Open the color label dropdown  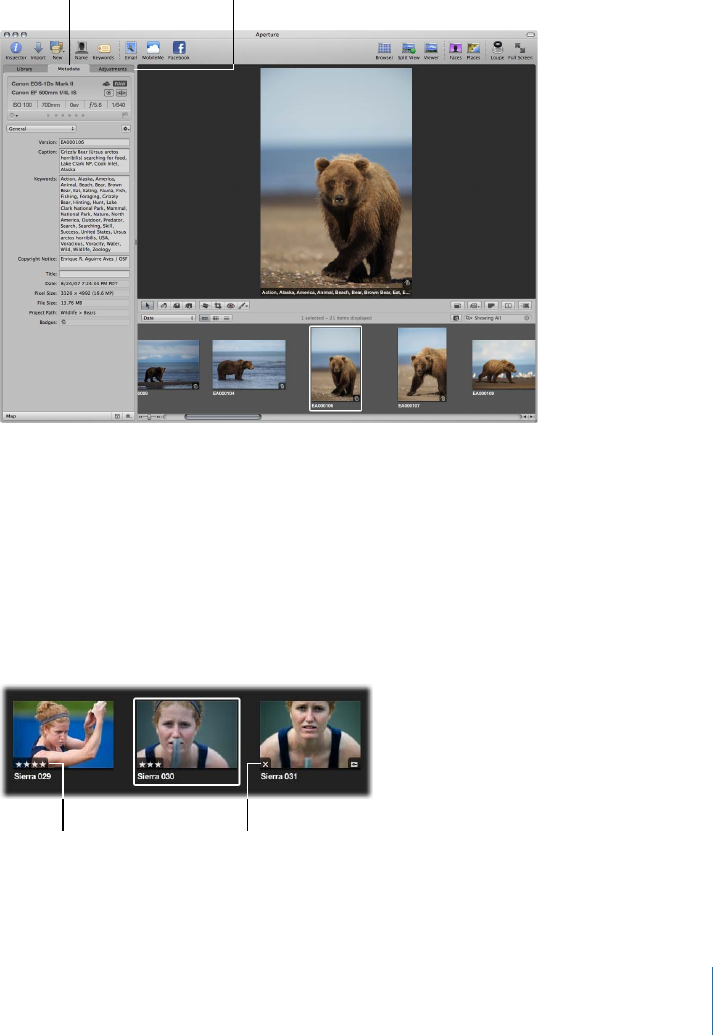[x=13, y=116]
